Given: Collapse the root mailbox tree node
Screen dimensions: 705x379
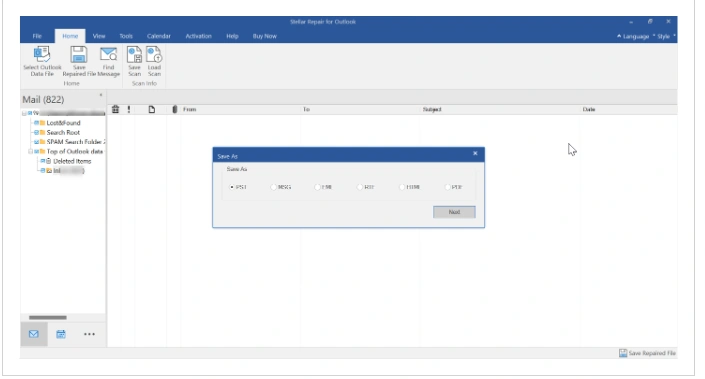Looking at the screenshot, I should pos(24,113).
